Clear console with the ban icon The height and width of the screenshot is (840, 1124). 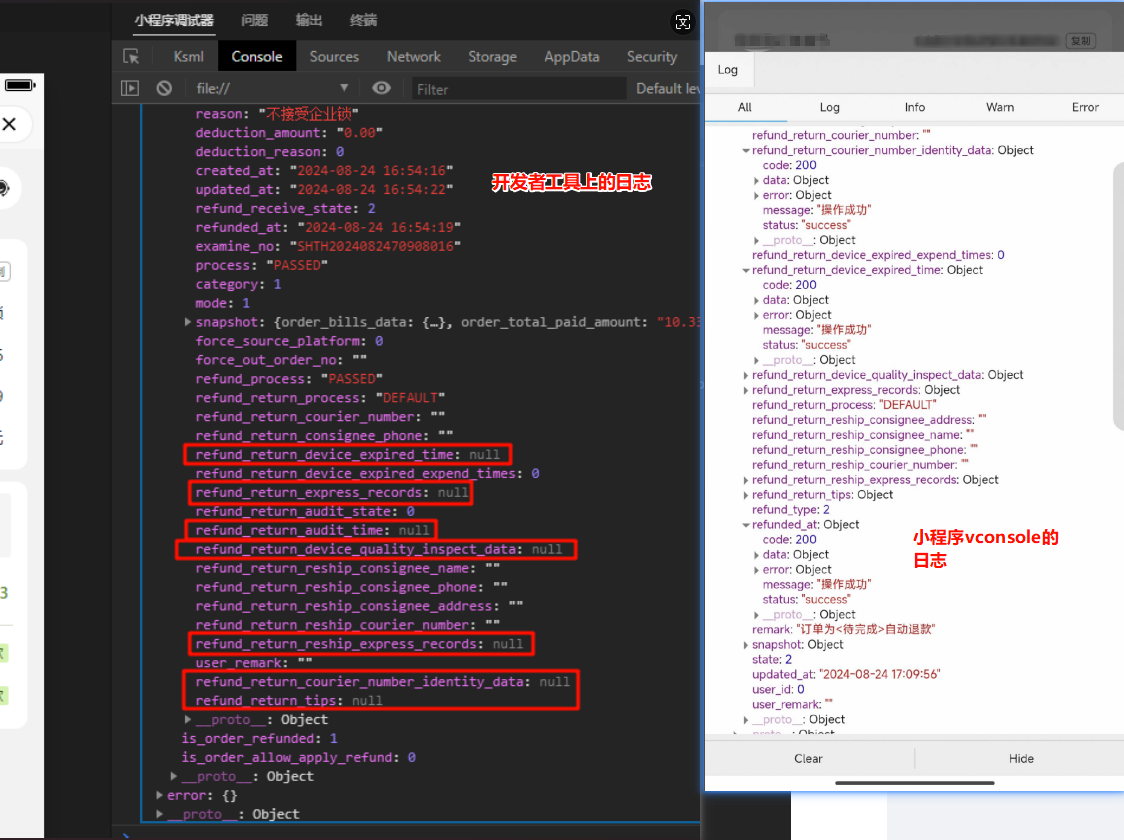tap(164, 88)
